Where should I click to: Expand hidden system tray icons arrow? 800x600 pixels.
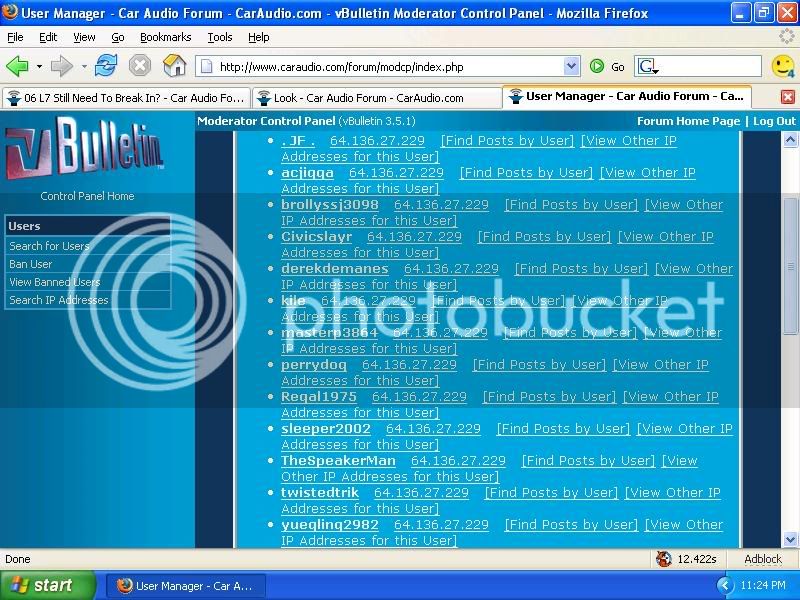[x=724, y=586]
